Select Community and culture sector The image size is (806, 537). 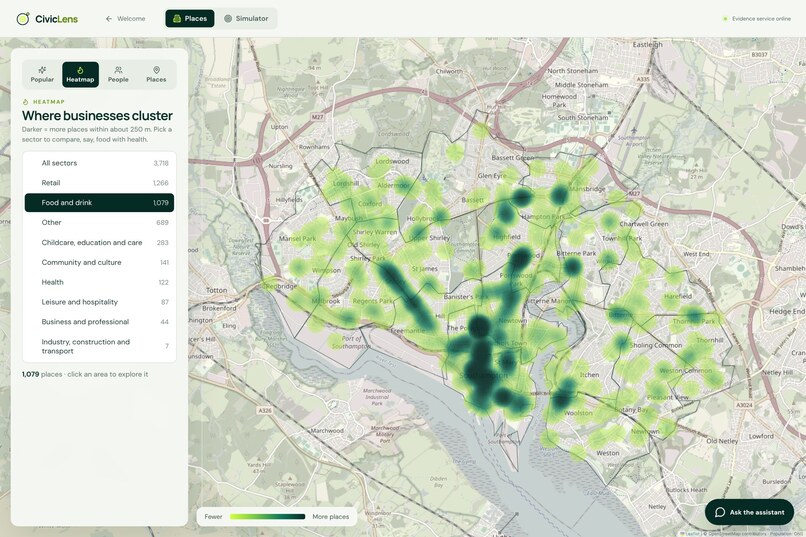click(x=99, y=262)
